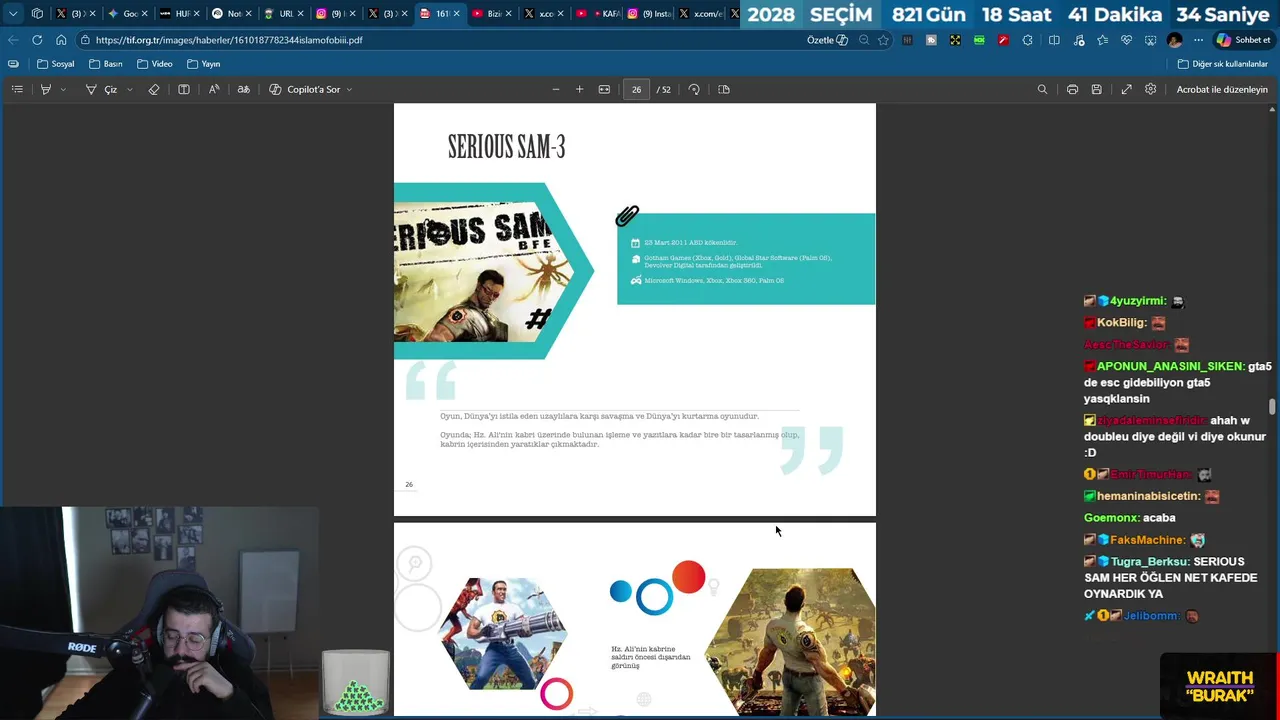Viewport: 1280px width, 720px height.
Task: Open the translate PDF tool
Action: 243,89
